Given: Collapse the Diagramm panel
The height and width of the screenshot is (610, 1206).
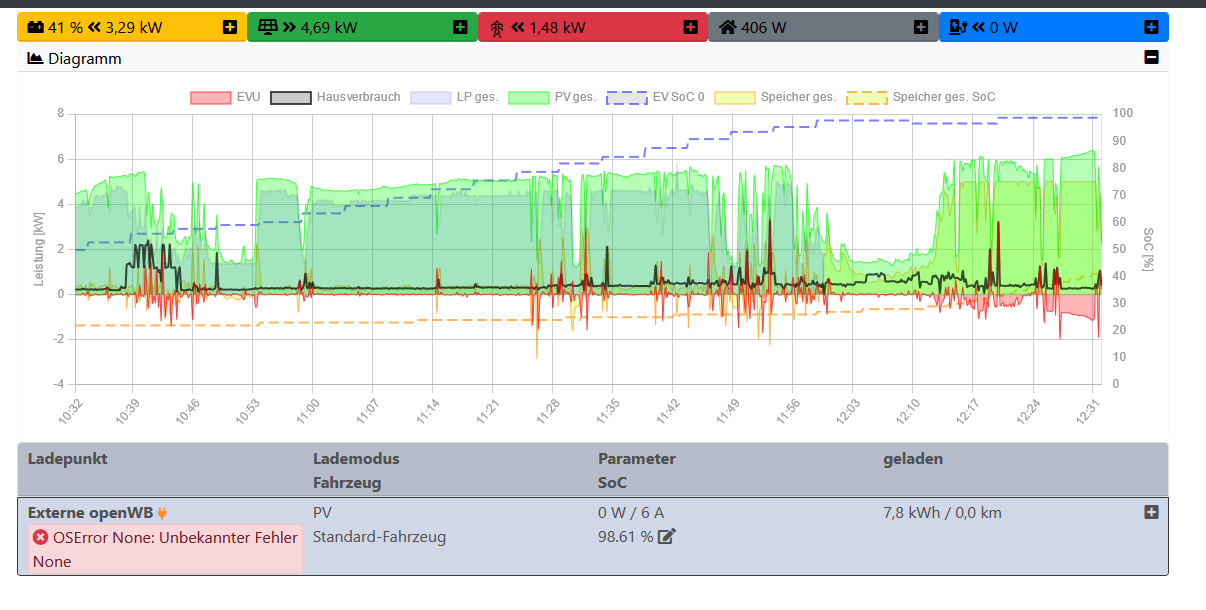Looking at the screenshot, I should pos(1151,58).
